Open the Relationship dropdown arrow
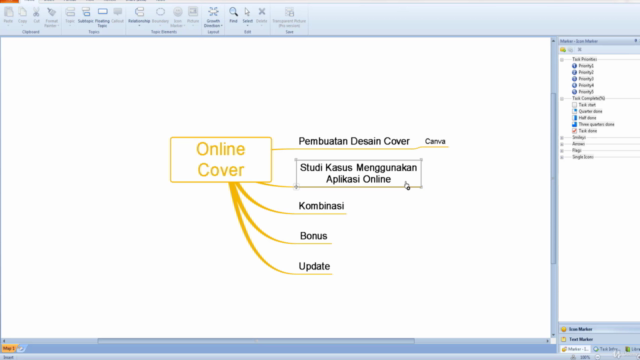640x360 pixels. click(139, 26)
